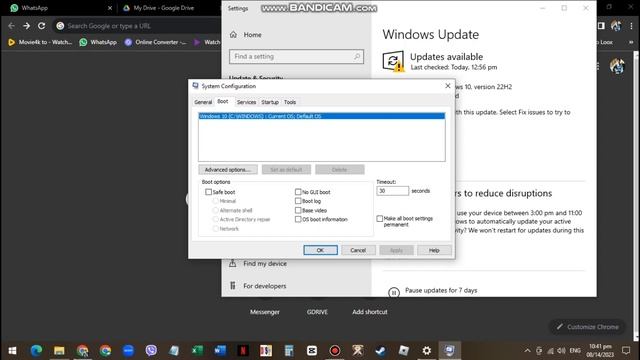
Task: Open Bandicam recorder from taskbar
Action: (x=335, y=350)
